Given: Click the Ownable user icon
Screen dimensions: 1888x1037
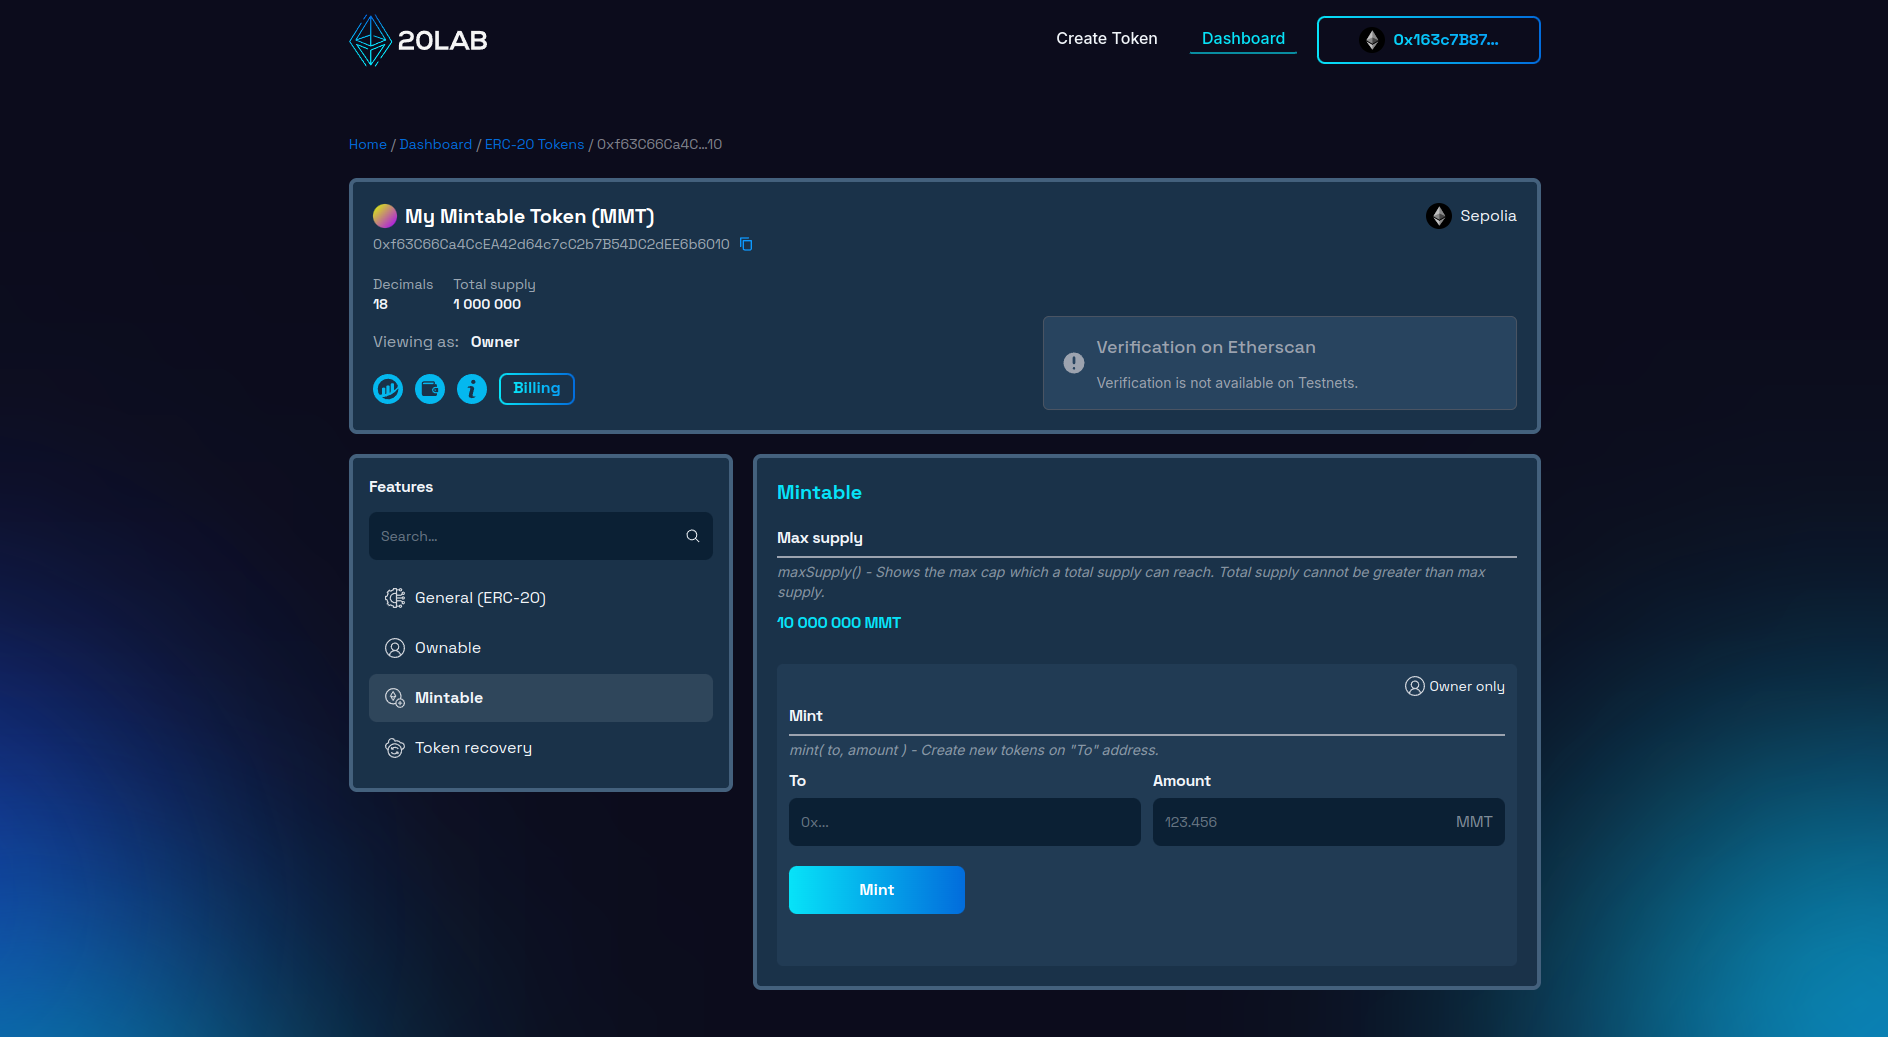Looking at the screenshot, I should pos(395,648).
